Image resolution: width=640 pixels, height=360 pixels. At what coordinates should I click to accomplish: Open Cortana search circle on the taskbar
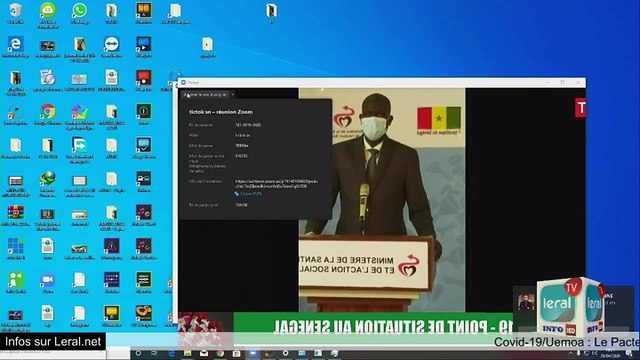(x=138, y=353)
